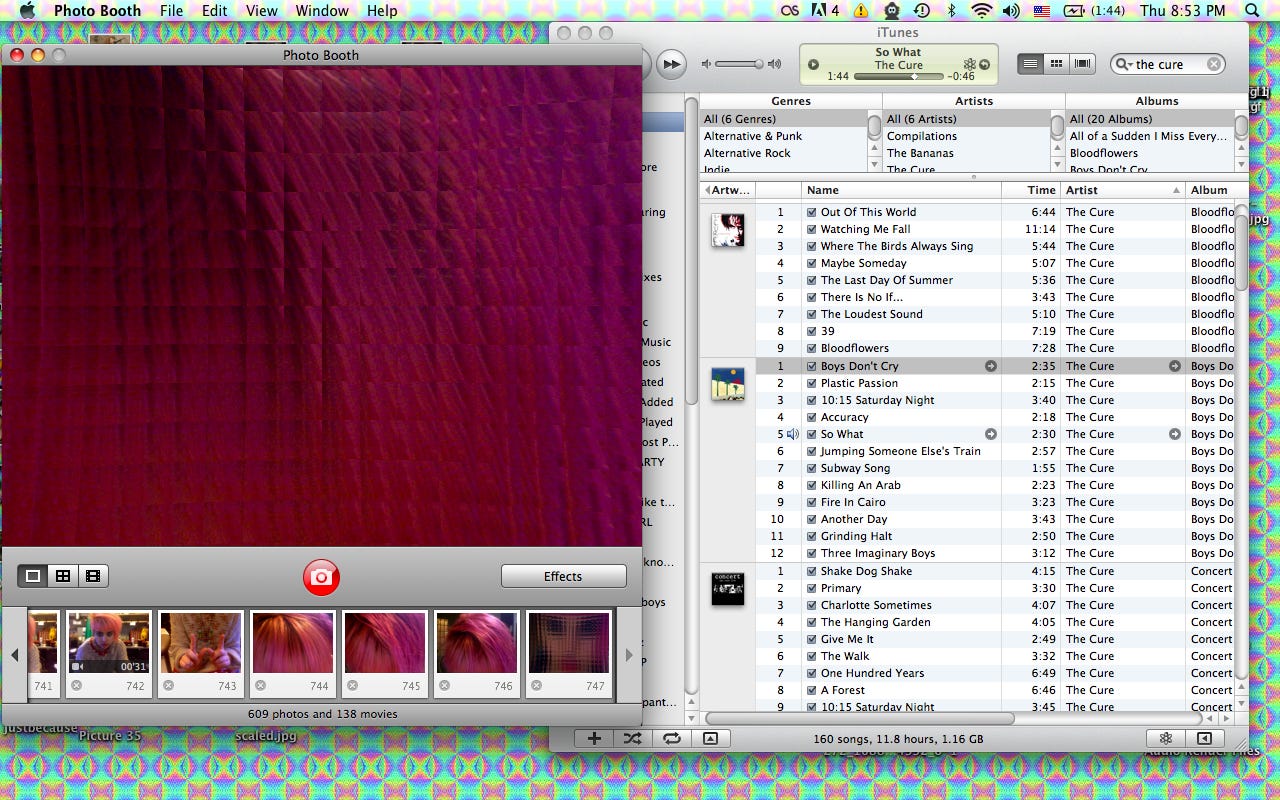Sort by Artist column header

(x=1122, y=190)
